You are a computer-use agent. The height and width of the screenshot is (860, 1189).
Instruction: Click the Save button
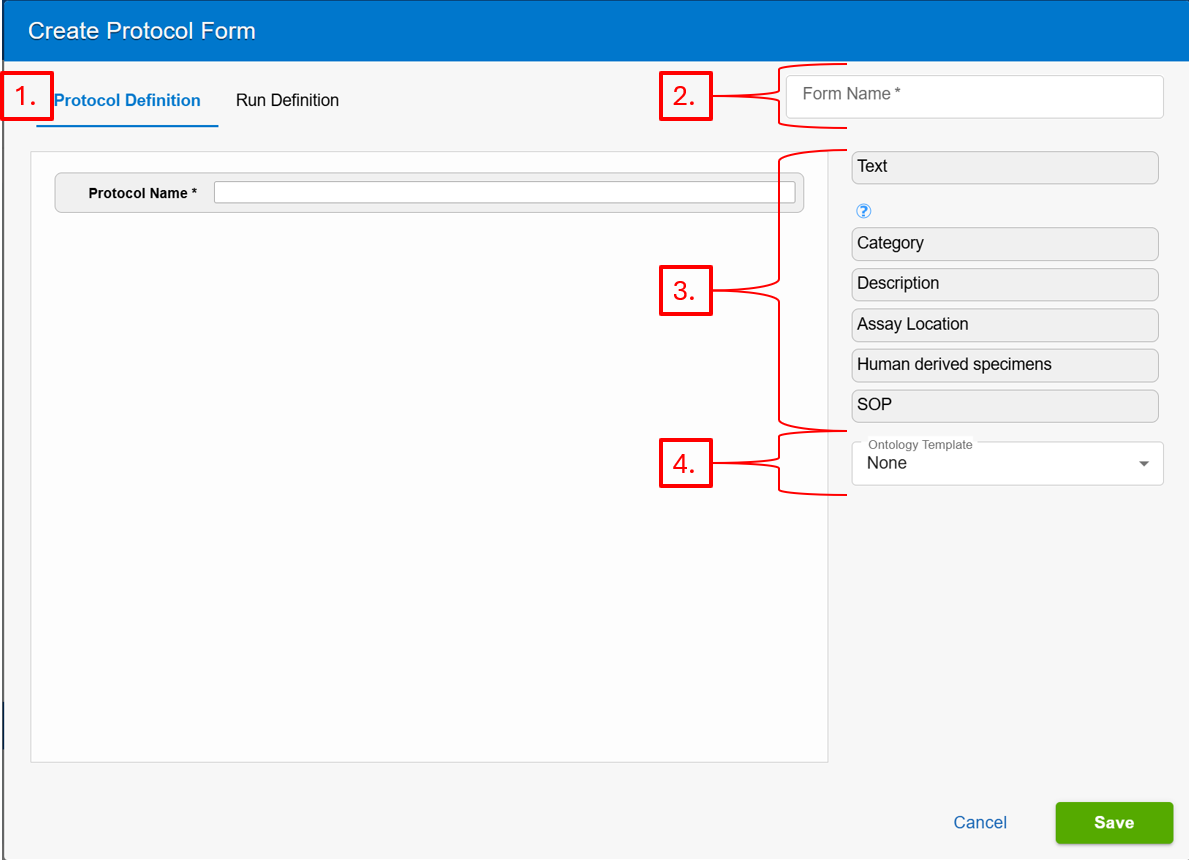(1113, 822)
